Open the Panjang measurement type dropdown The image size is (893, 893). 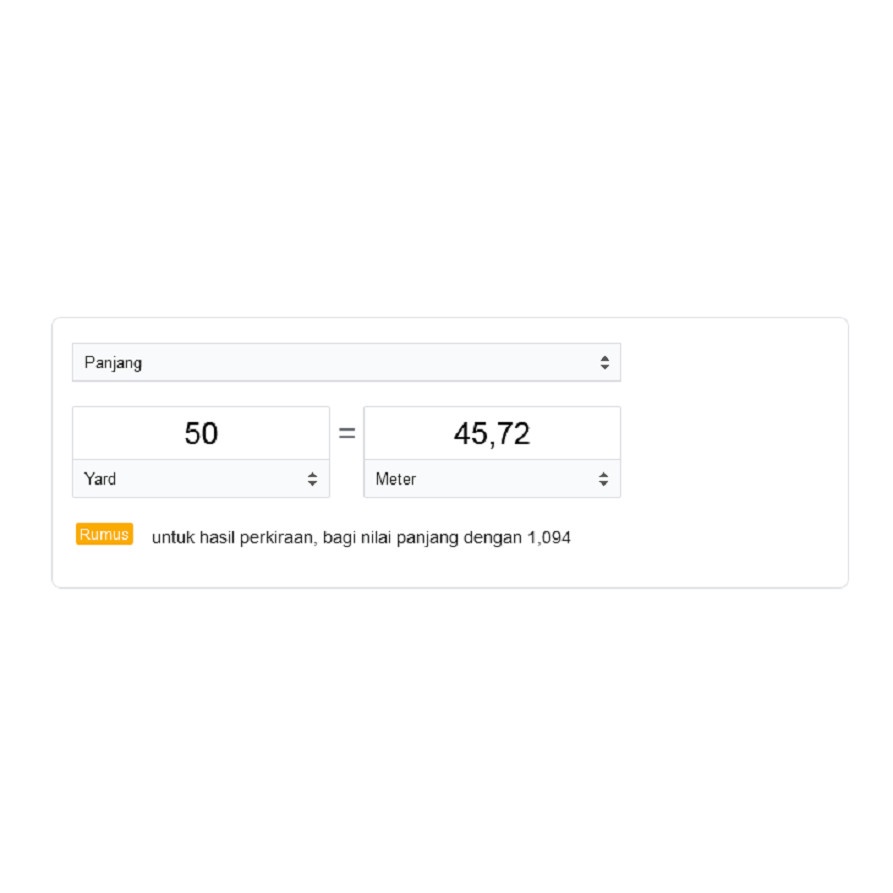tap(346, 363)
